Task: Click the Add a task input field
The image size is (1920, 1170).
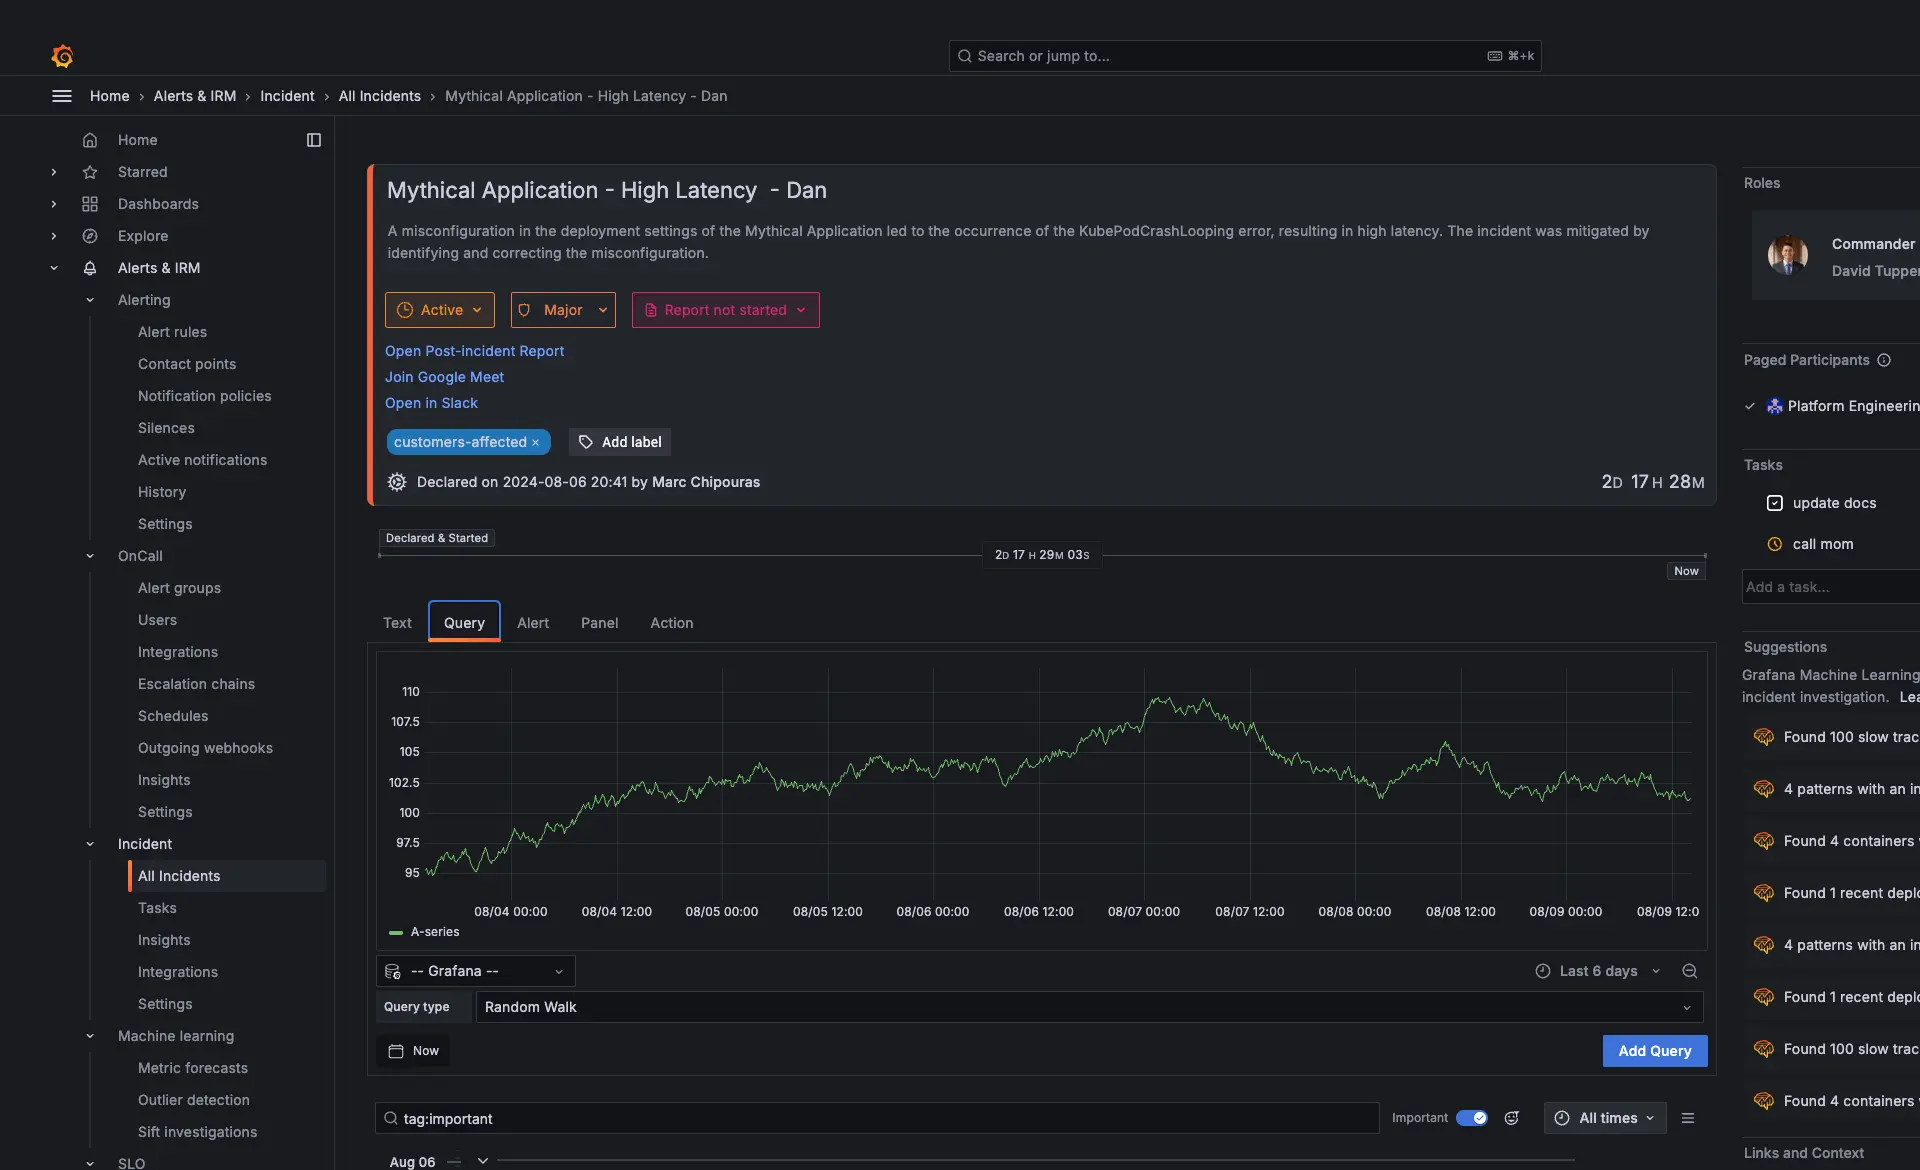Action: [1831, 587]
